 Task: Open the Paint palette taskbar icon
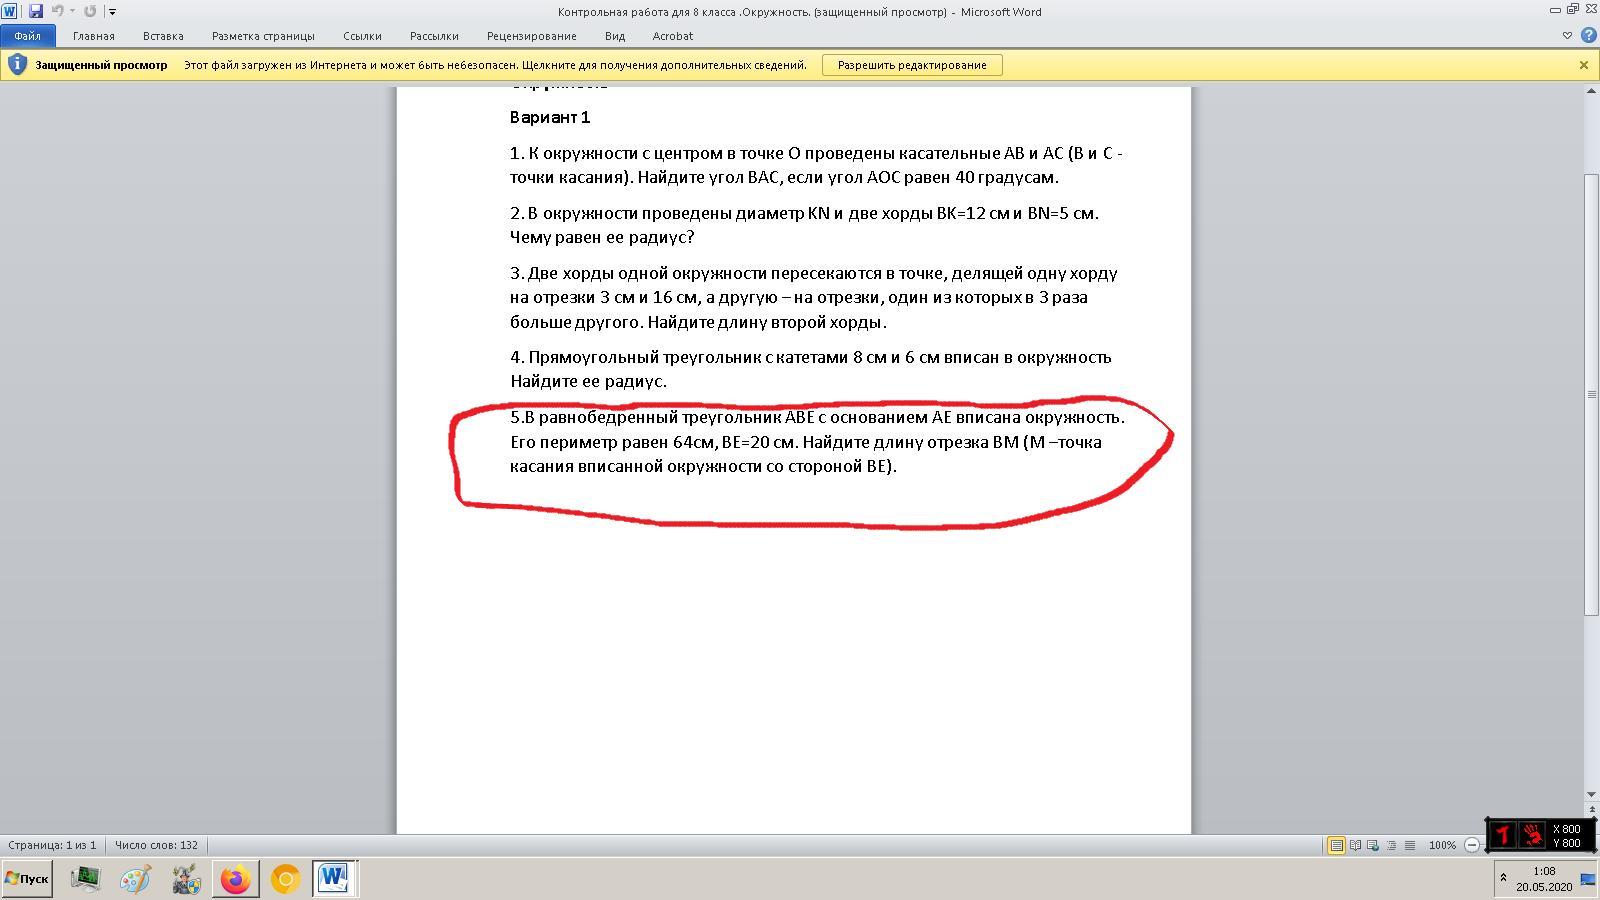pyautogui.click(x=135, y=879)
